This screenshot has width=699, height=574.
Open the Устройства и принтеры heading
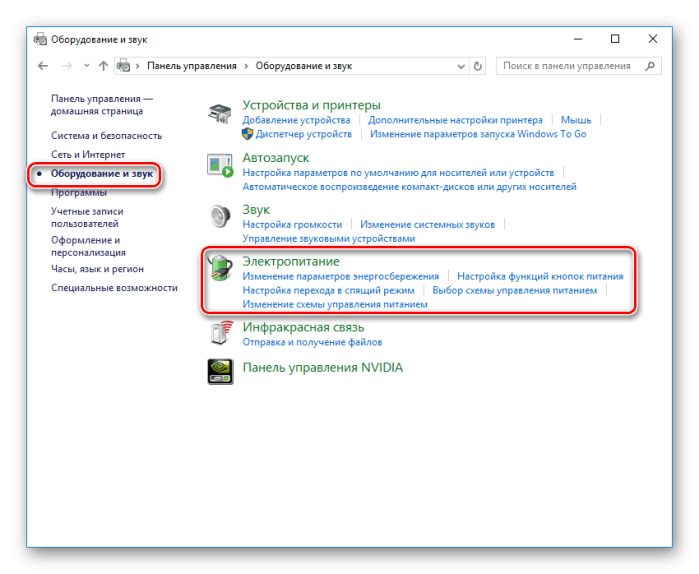(x=311, y=105)
